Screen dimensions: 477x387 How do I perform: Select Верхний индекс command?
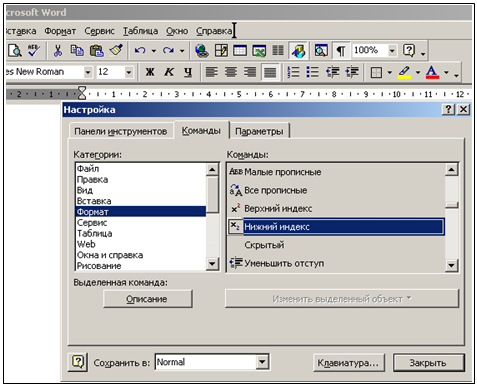pyautogui.click(x=336, y=209)
